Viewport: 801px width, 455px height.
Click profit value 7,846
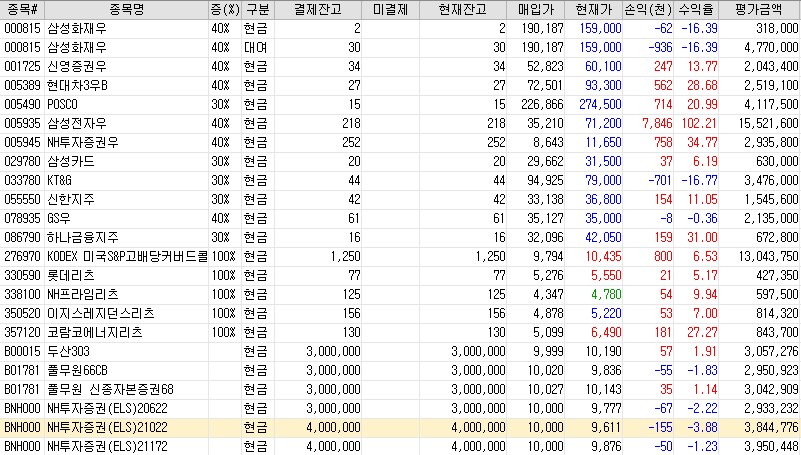click(657, 124)
